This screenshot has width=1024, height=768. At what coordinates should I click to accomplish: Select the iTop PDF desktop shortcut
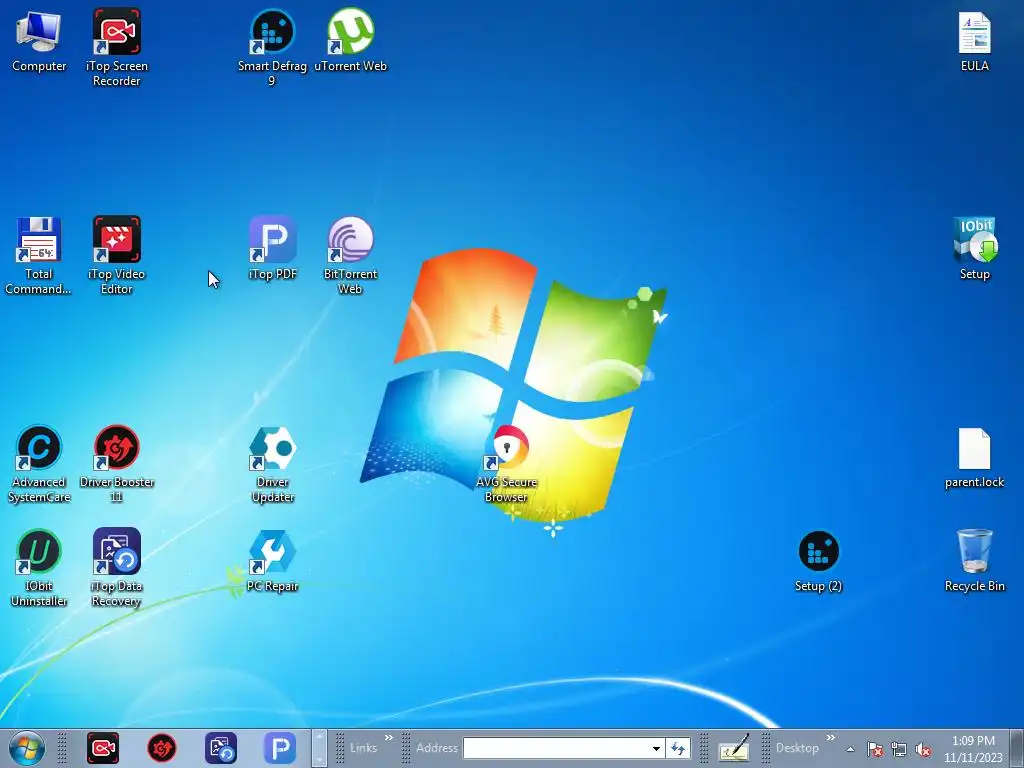[x=272, y=249]
